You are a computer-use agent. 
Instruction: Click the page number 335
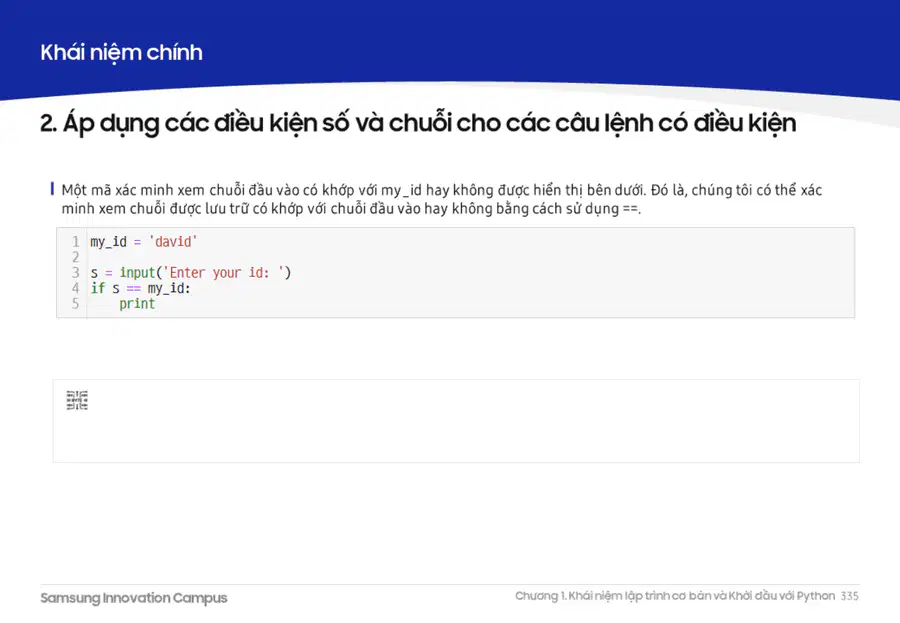point(849,596)
